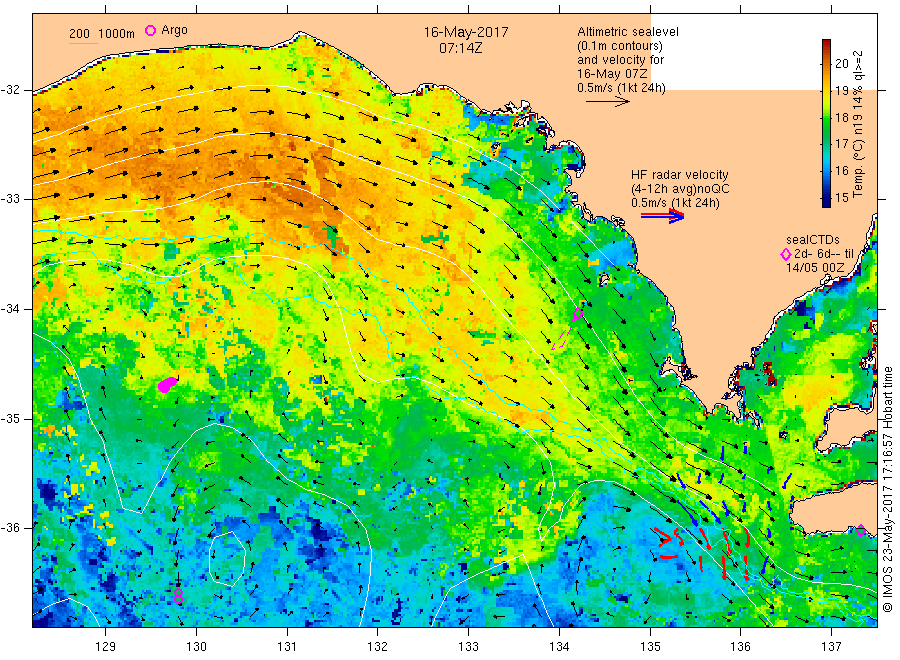Viewport: 900px width, 660px height.
Task: Click the '14/05 00Z' text
Action: coord(815,268)
